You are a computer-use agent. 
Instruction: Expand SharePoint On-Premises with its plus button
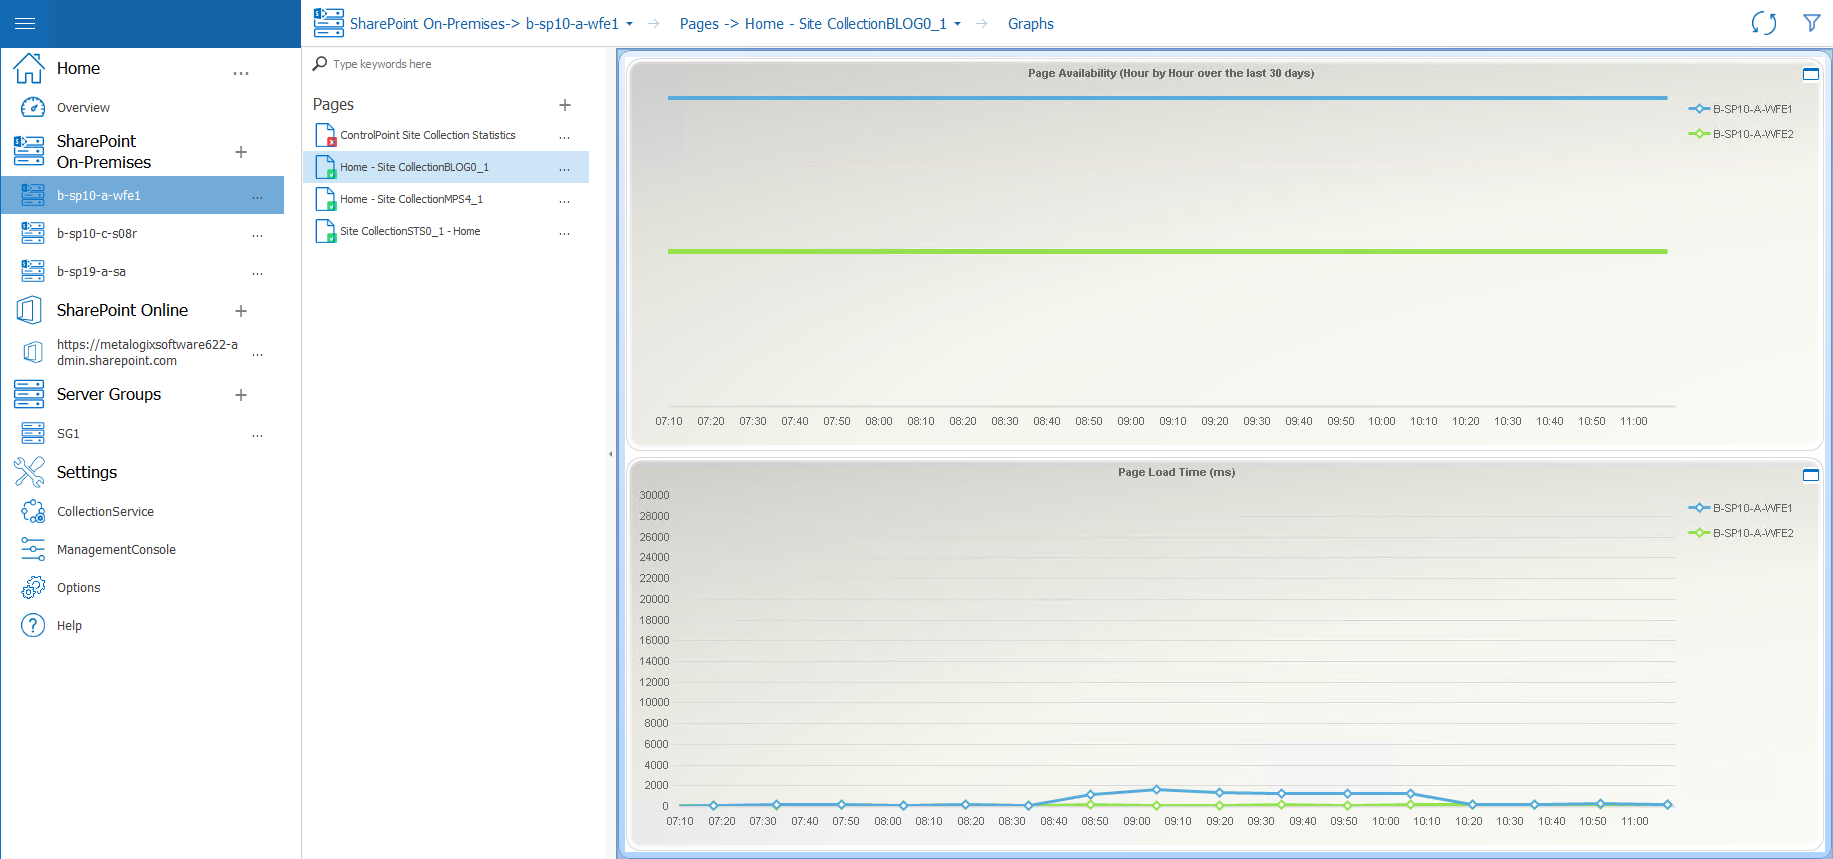coord(241,152)
